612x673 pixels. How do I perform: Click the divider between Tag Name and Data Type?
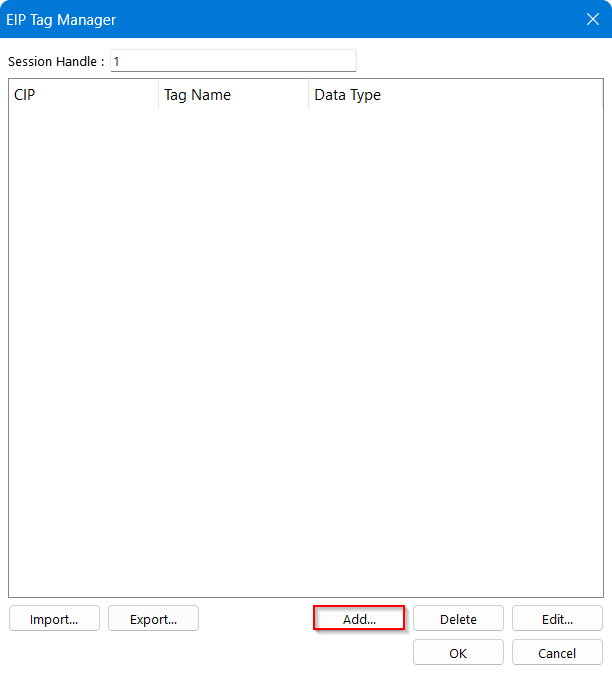tap(309, 94)
